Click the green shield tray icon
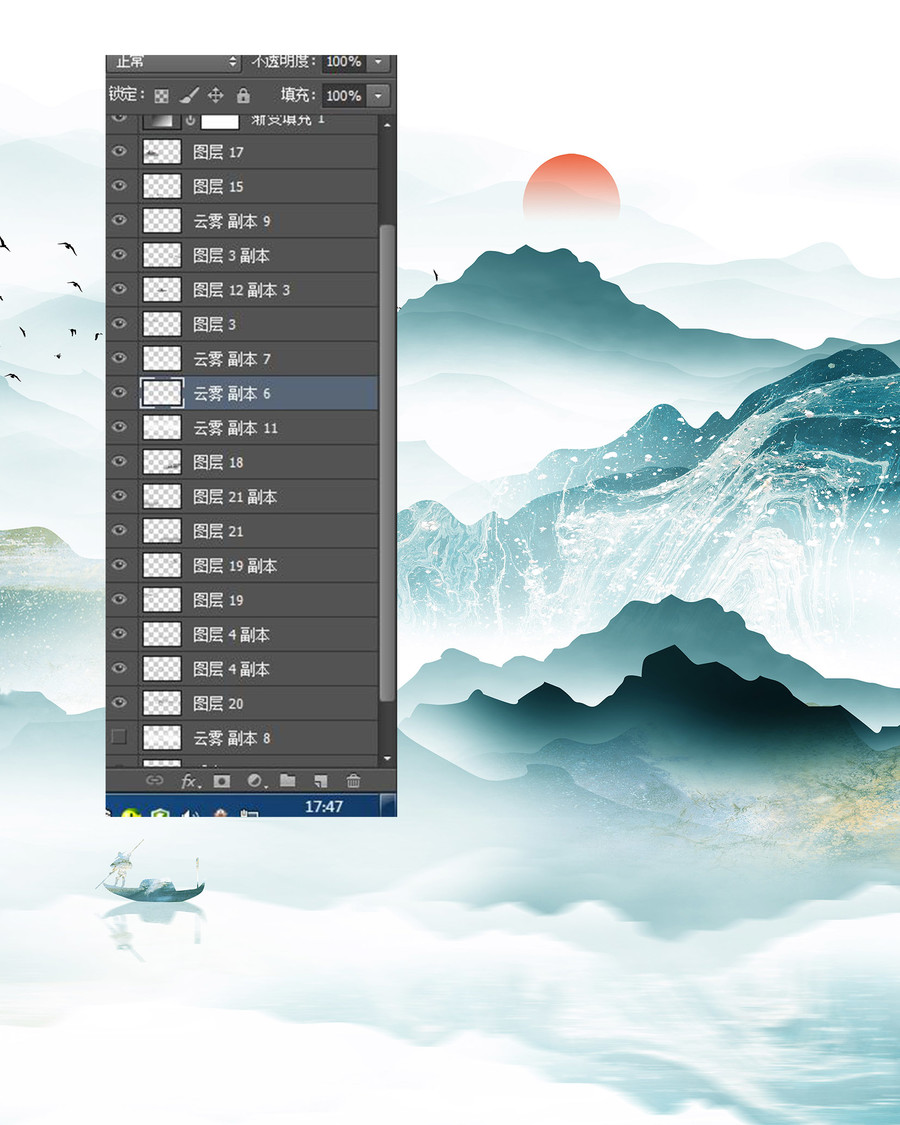 pos(160,814)
